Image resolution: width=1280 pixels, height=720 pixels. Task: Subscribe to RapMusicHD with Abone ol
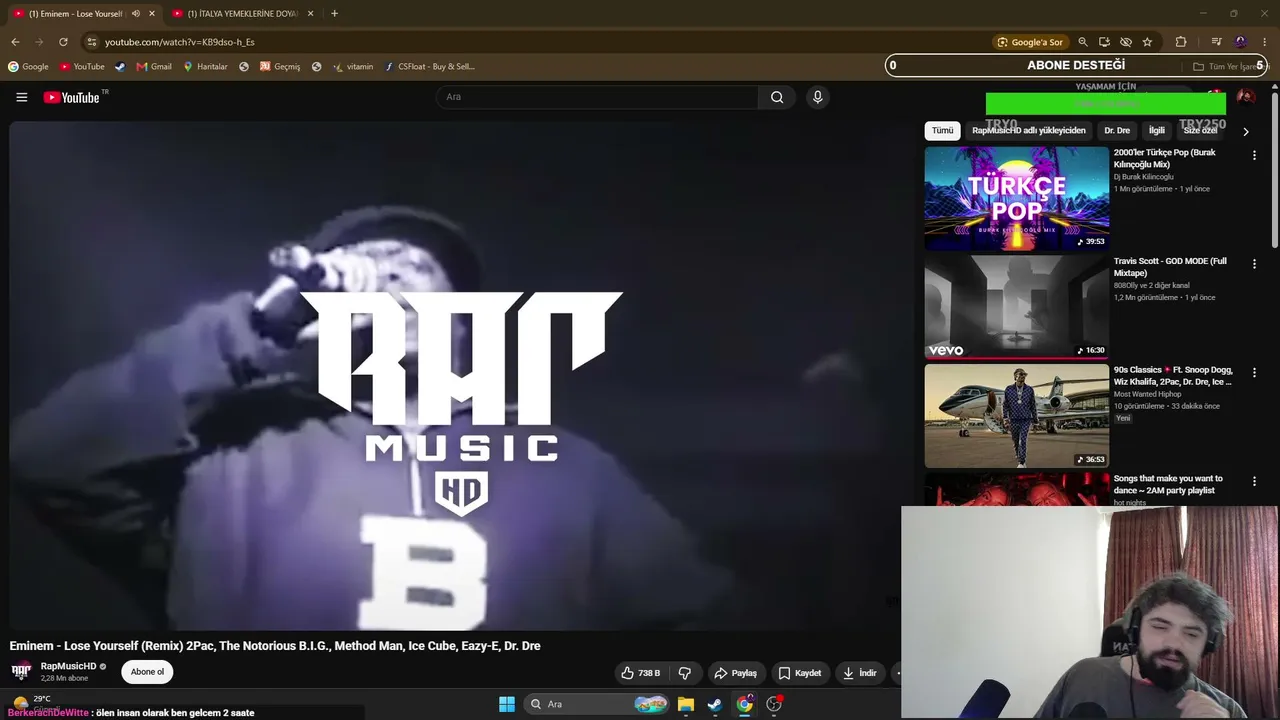pos(147,672)
